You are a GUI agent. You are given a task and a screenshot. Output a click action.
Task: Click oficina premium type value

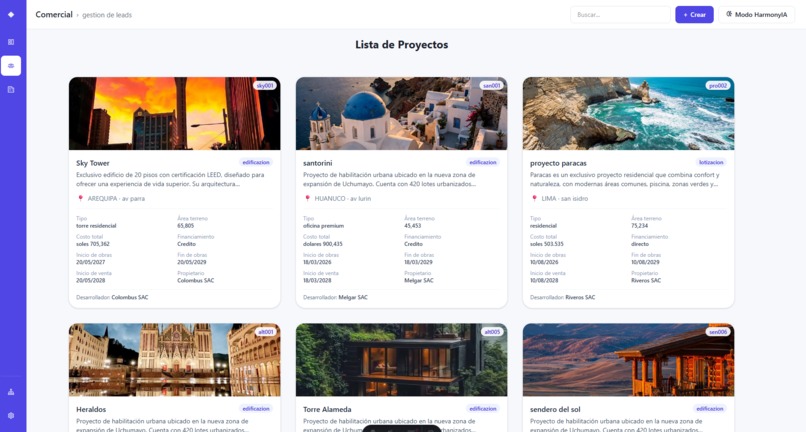(323, 226)
